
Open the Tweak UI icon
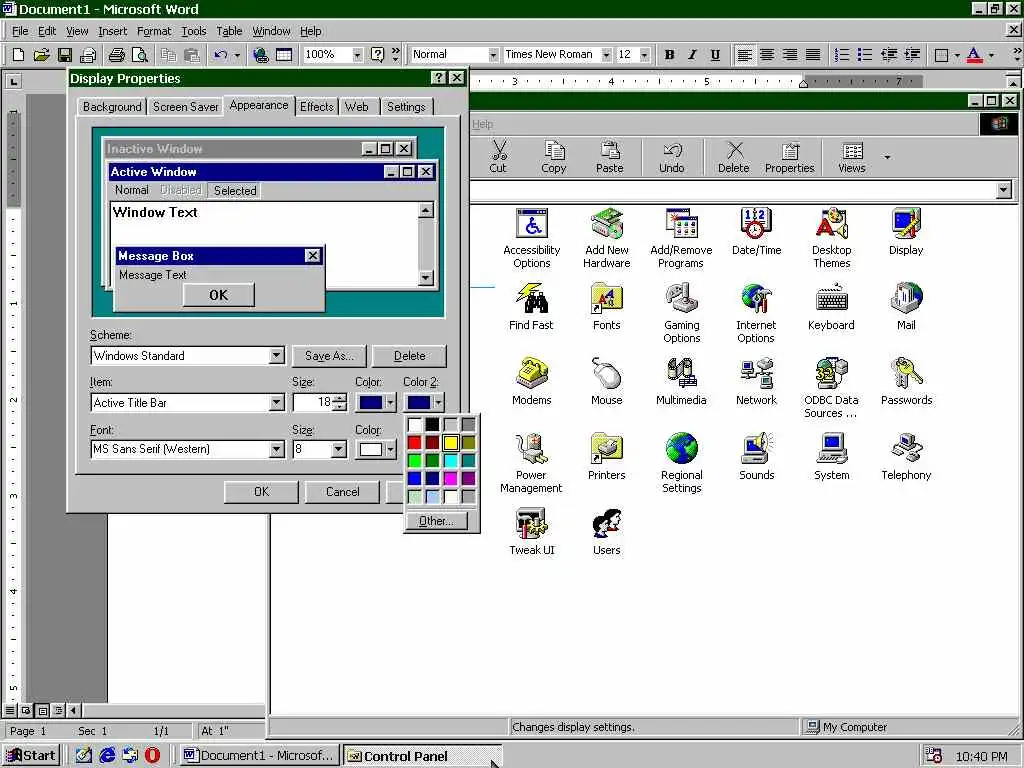(x=532, y=532)
